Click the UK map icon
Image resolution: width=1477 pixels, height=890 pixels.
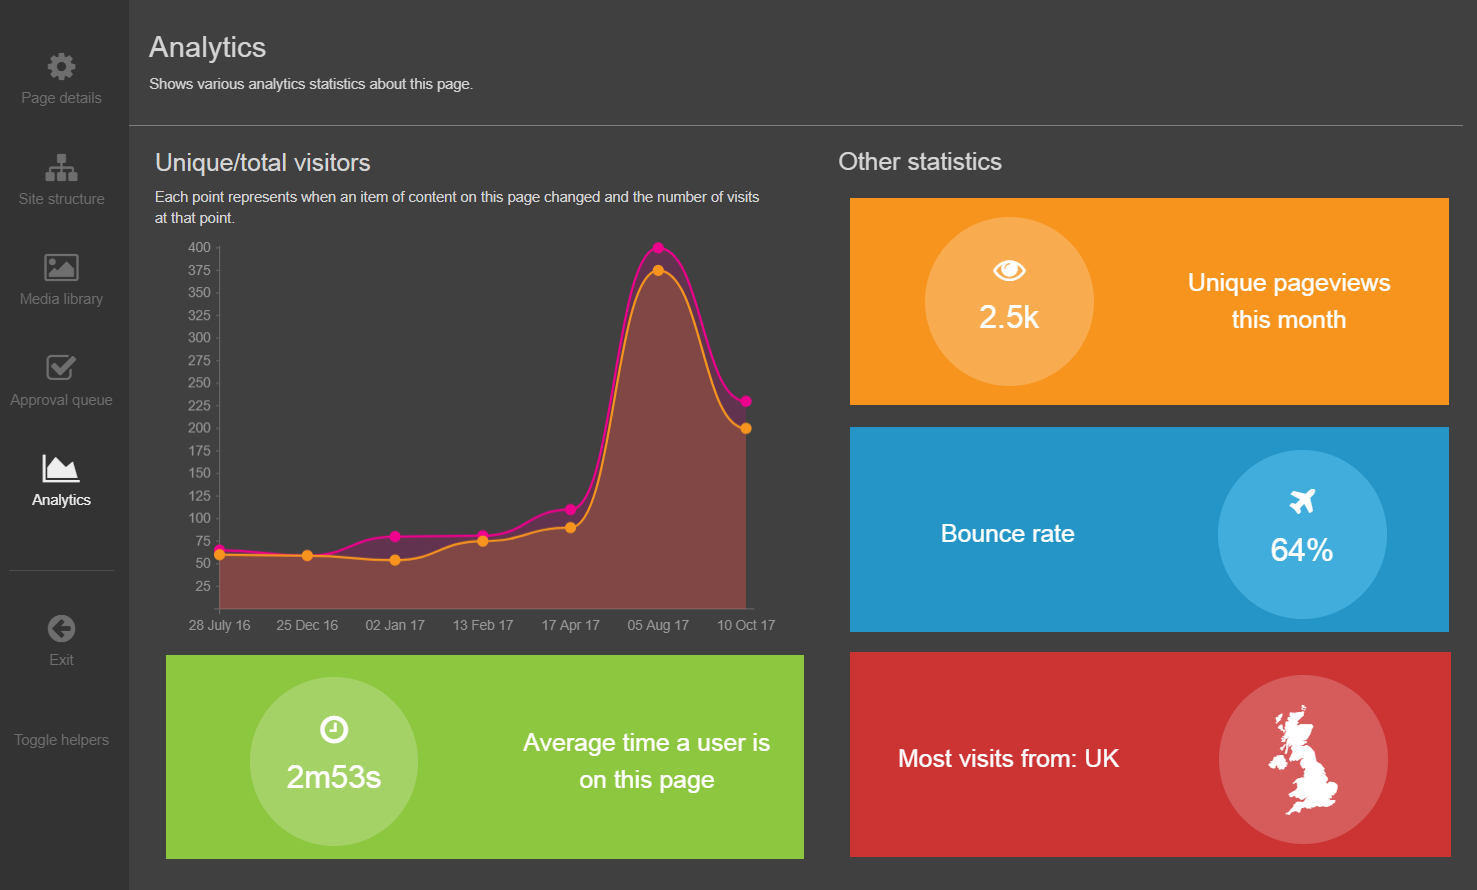(x=1303, y=760)
